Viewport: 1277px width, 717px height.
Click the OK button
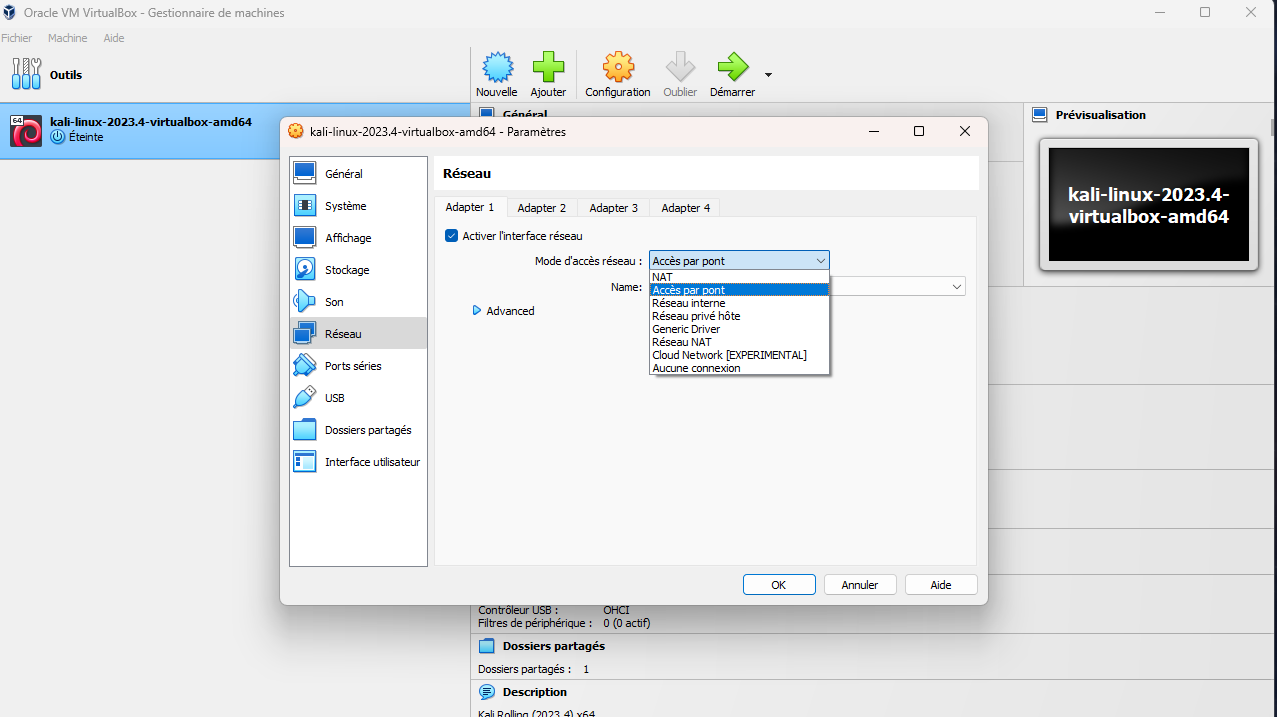click(x=778, y=585)
